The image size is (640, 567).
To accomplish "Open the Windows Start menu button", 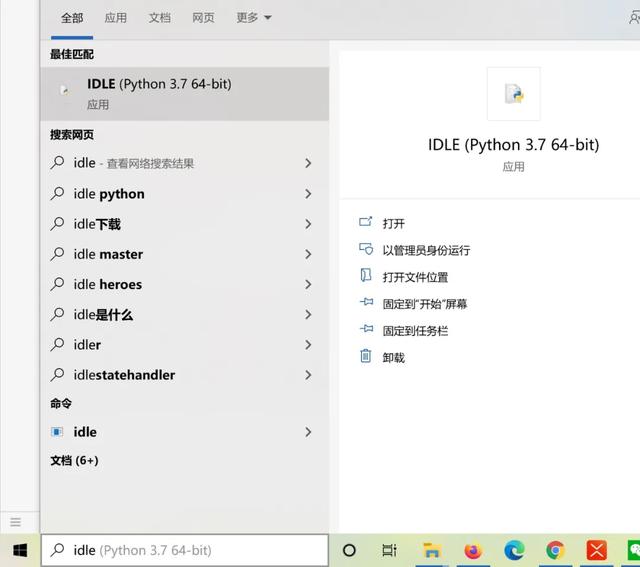I will click(20, 550).
